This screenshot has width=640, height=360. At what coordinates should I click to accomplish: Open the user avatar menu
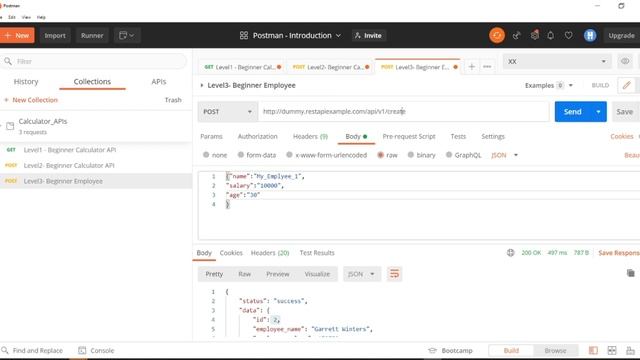click(590, 36)
